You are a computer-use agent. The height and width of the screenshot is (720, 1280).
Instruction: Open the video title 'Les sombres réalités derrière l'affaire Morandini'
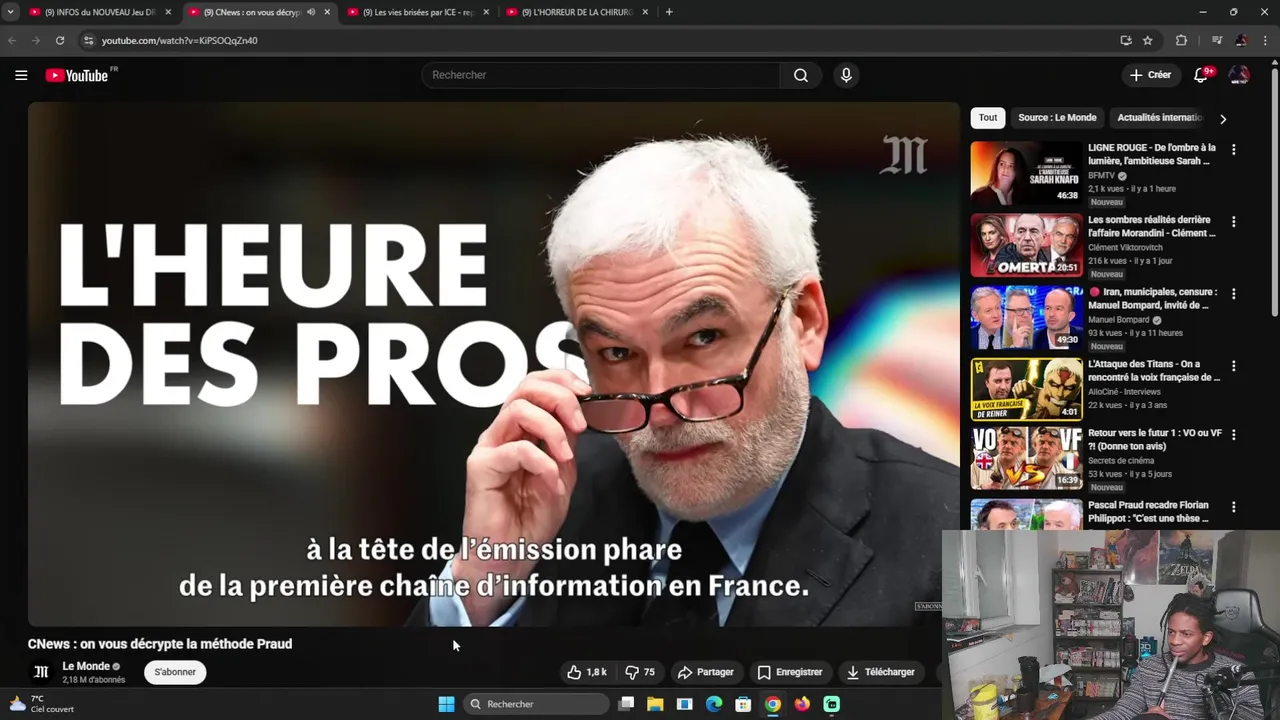[1152, 226]
